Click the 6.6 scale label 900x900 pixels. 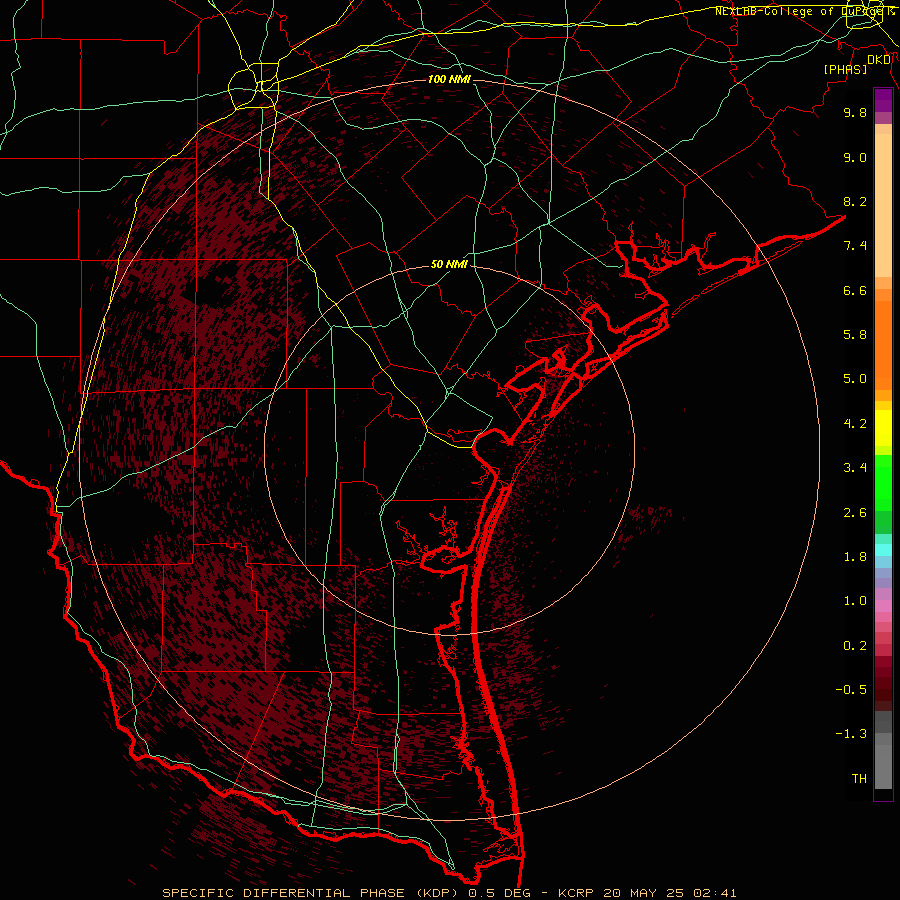coord(855,291)
